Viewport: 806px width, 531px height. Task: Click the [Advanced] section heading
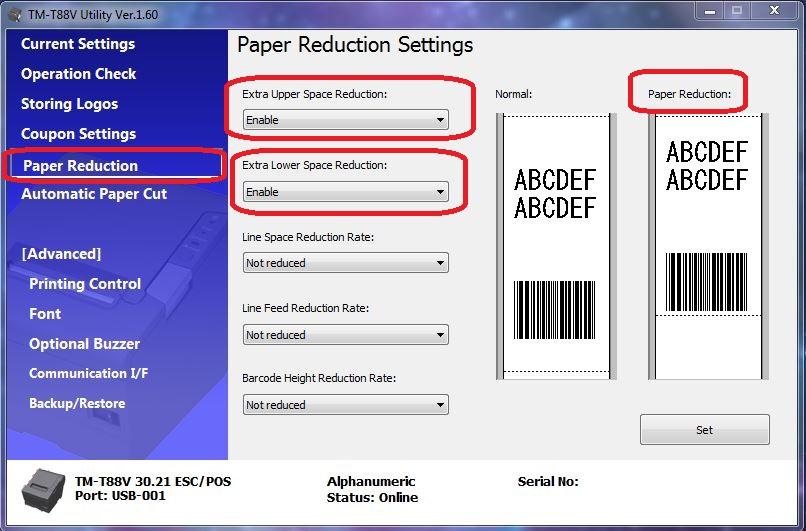[61, 254]
